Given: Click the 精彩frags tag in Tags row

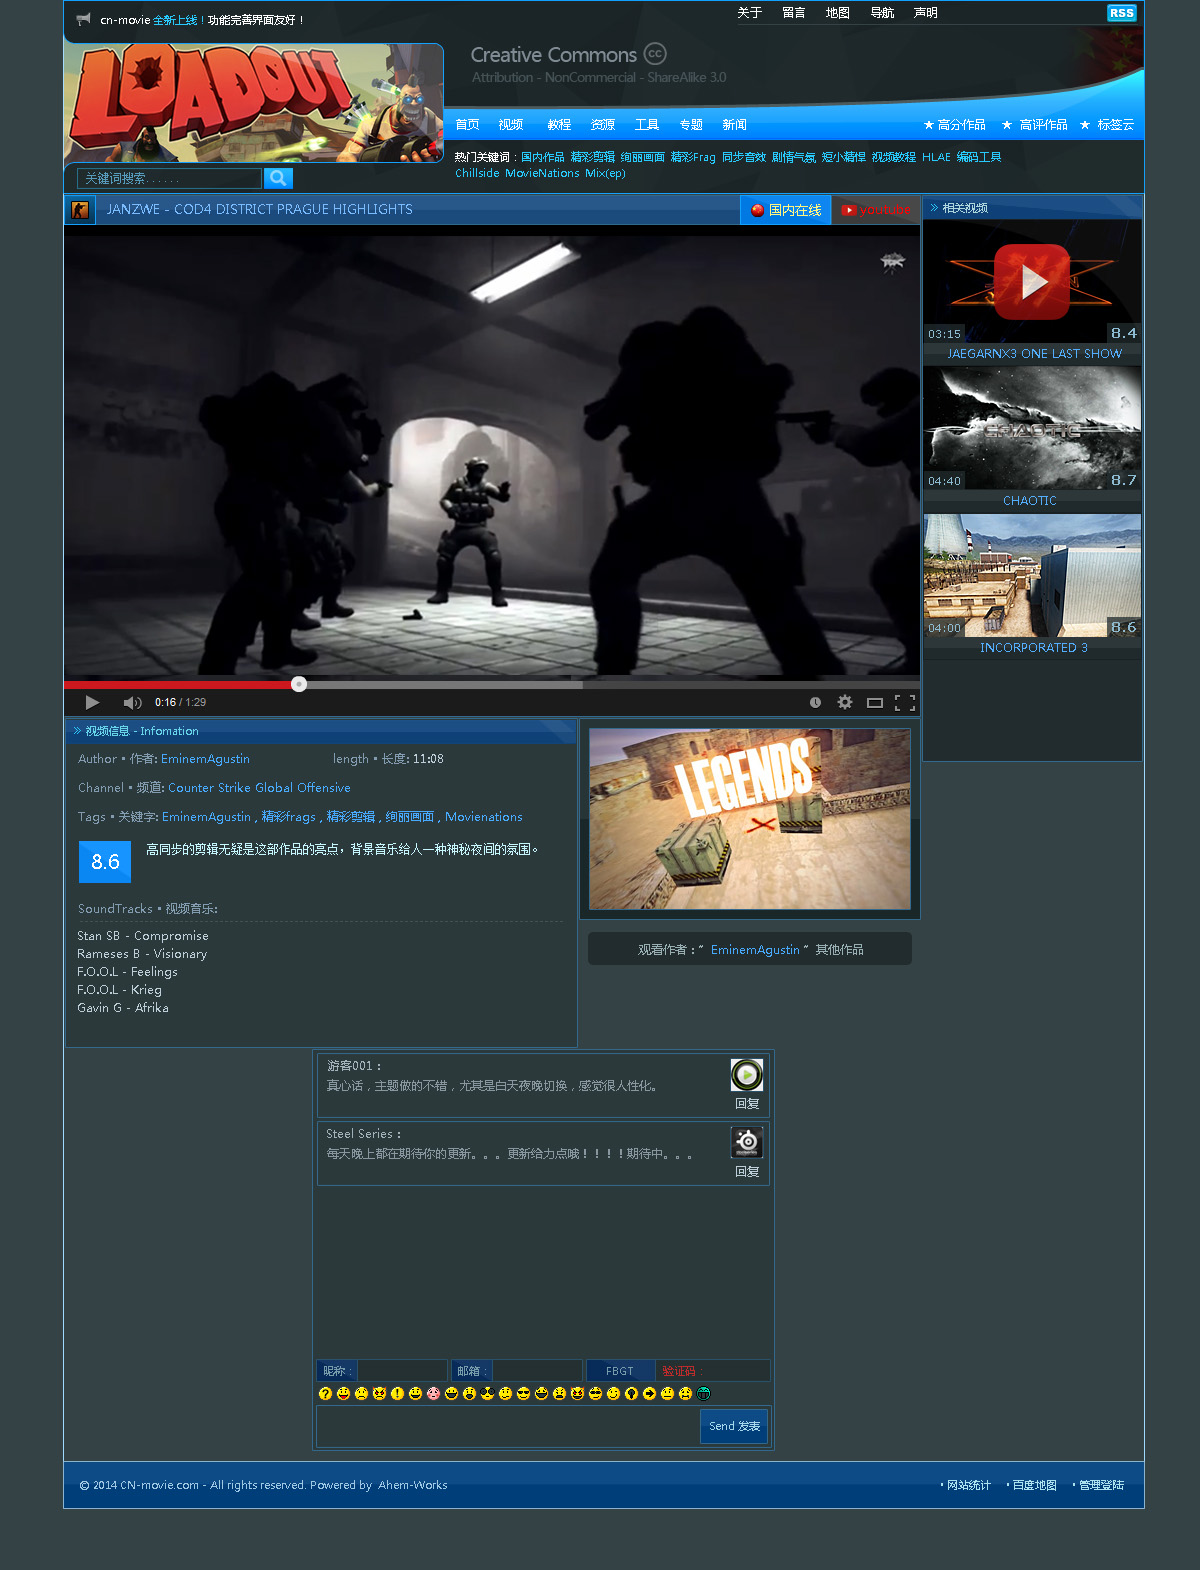Looking at the screenshot, I should pyautogui.click(x=288, y=817).
